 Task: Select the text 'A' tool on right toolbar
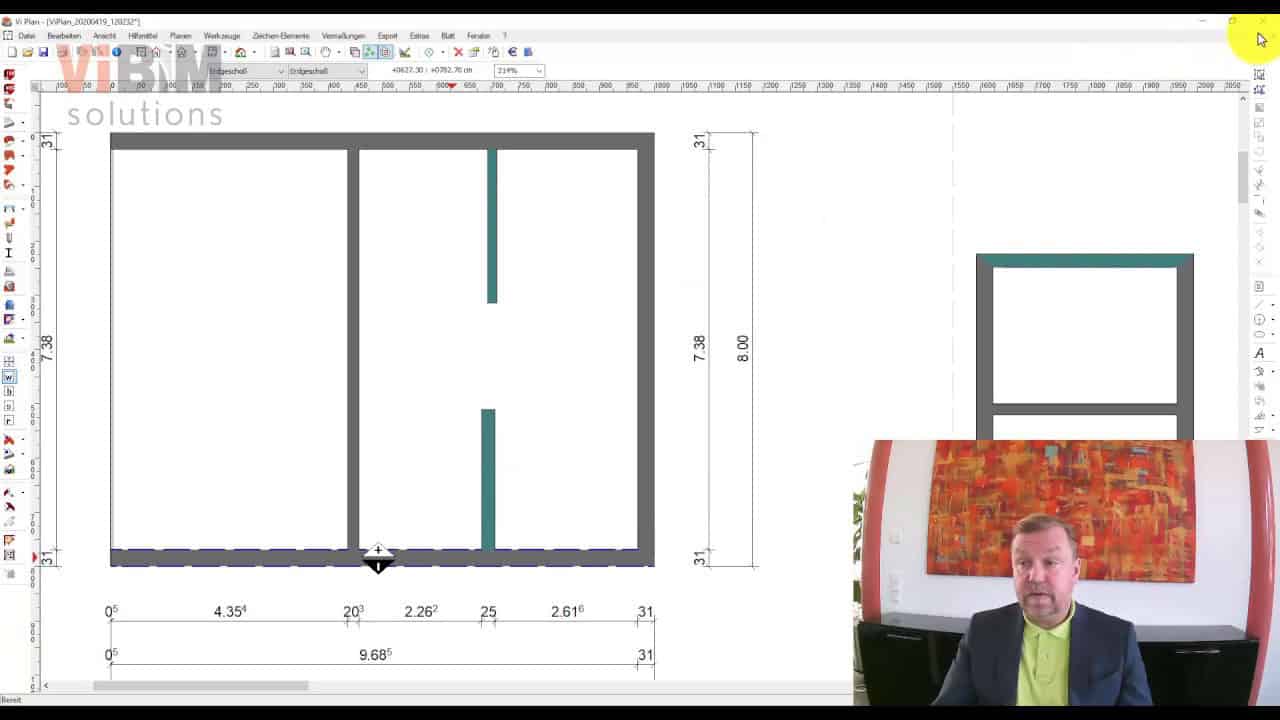(1259, 353)
